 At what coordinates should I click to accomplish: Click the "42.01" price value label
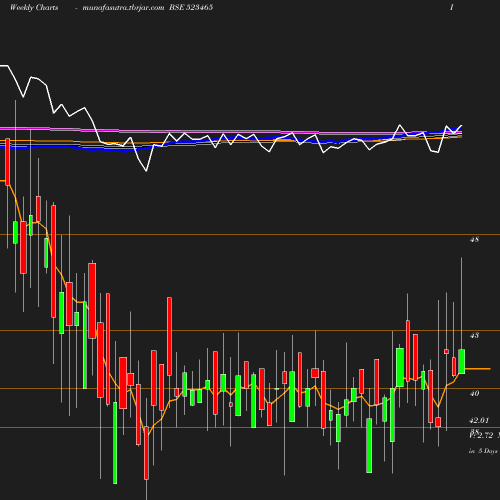coord(479,420)
